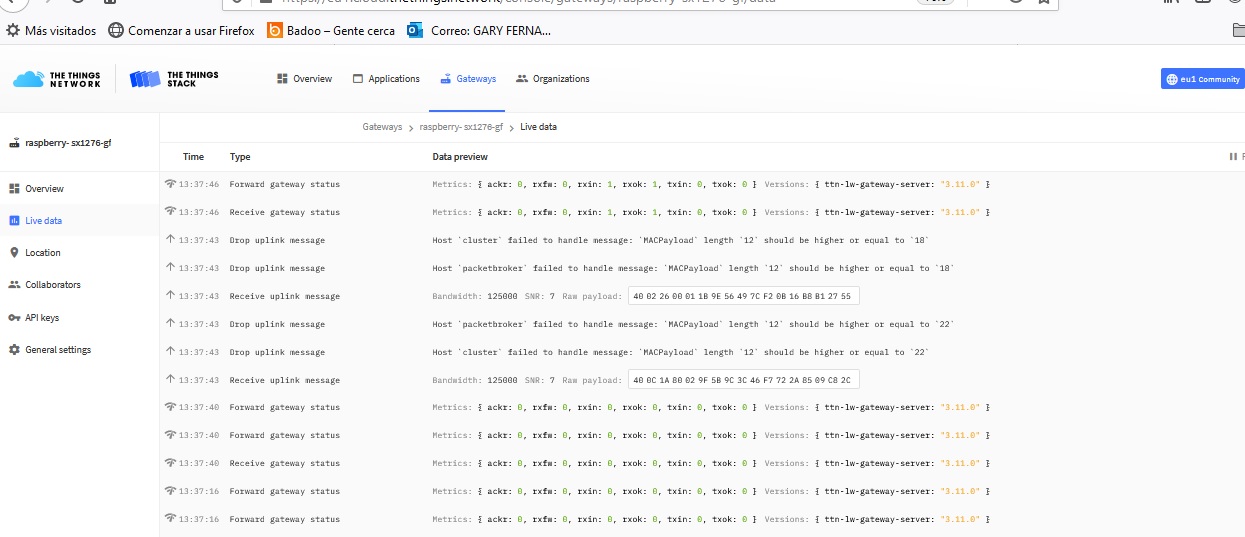Select Live data in the sidebar
Screen dimensions: 1245x537
43,221
